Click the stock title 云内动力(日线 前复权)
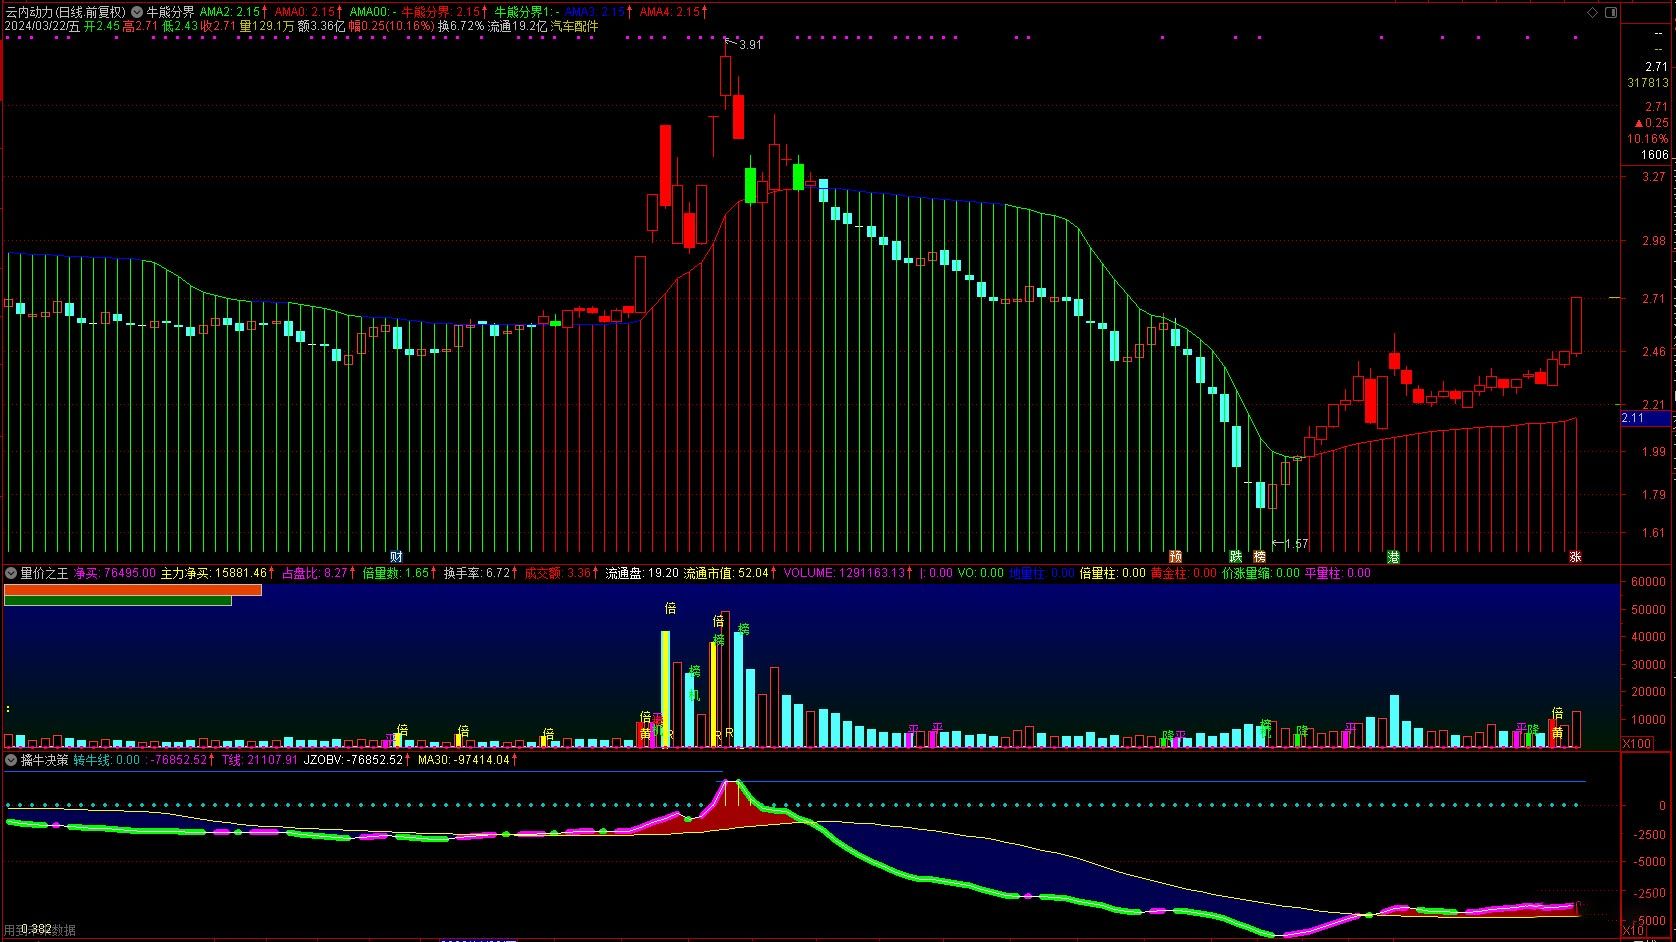The image size is (1676, 942). [65, 12]
